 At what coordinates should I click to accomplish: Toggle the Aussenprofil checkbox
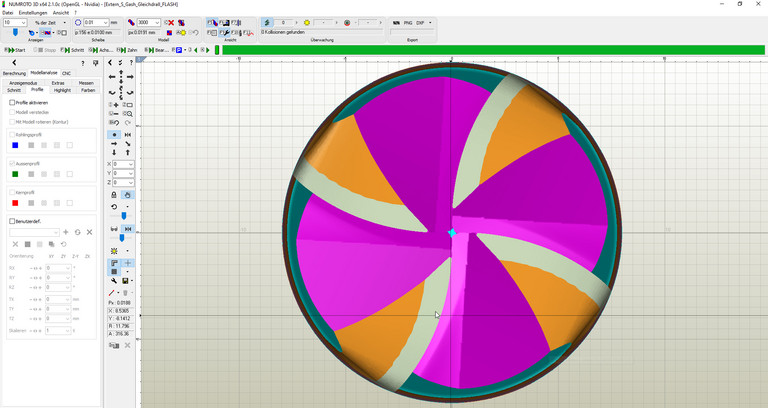(12, 163)
